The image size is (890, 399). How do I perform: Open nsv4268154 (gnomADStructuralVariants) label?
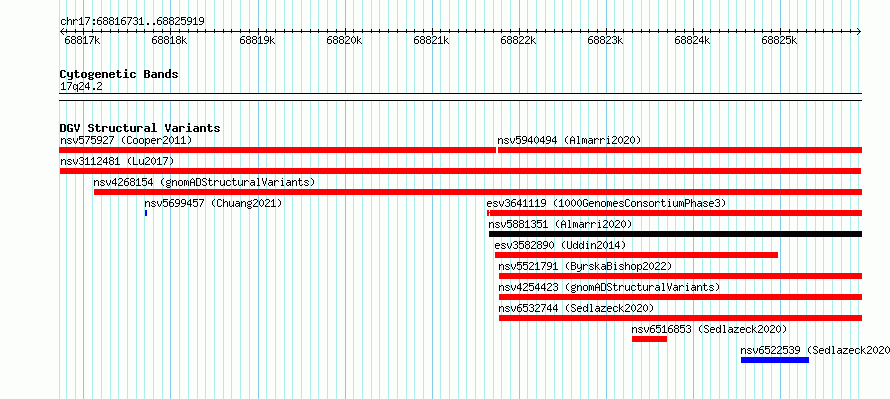point(204,182)
